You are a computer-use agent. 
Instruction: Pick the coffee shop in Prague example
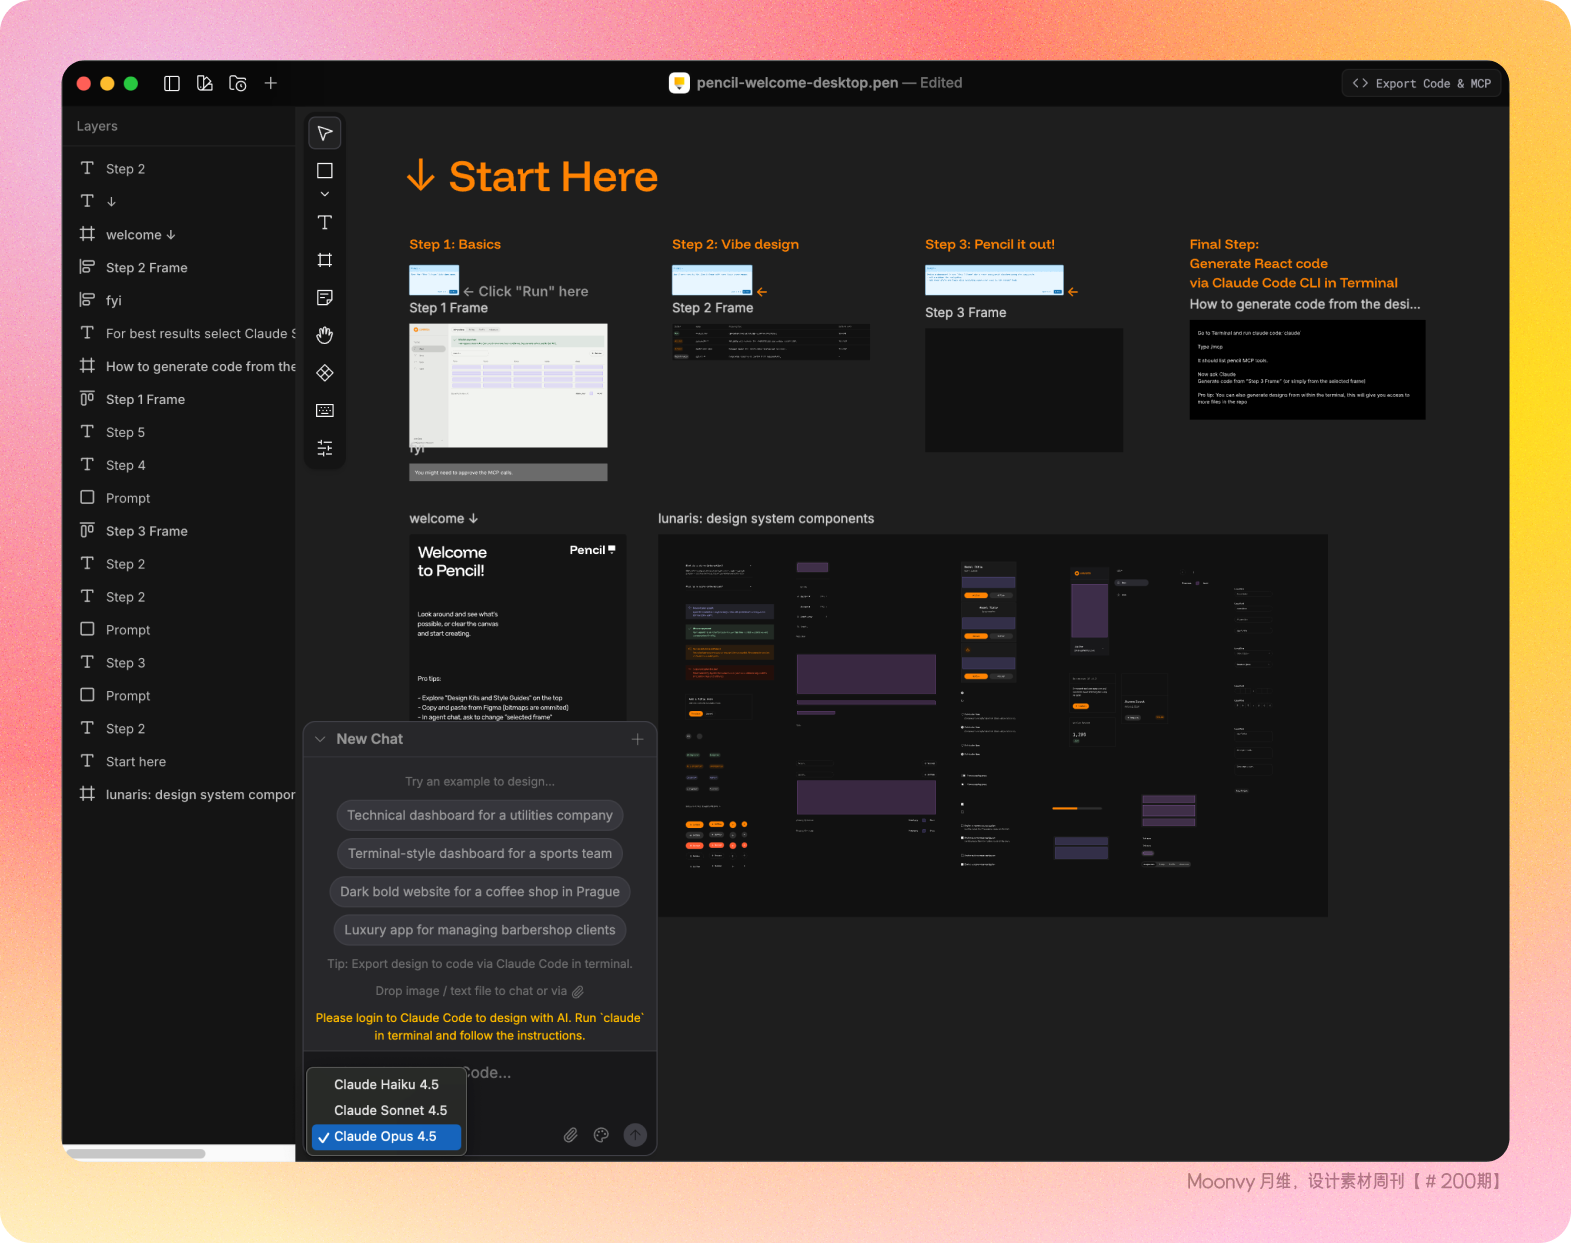coord(479,892)
